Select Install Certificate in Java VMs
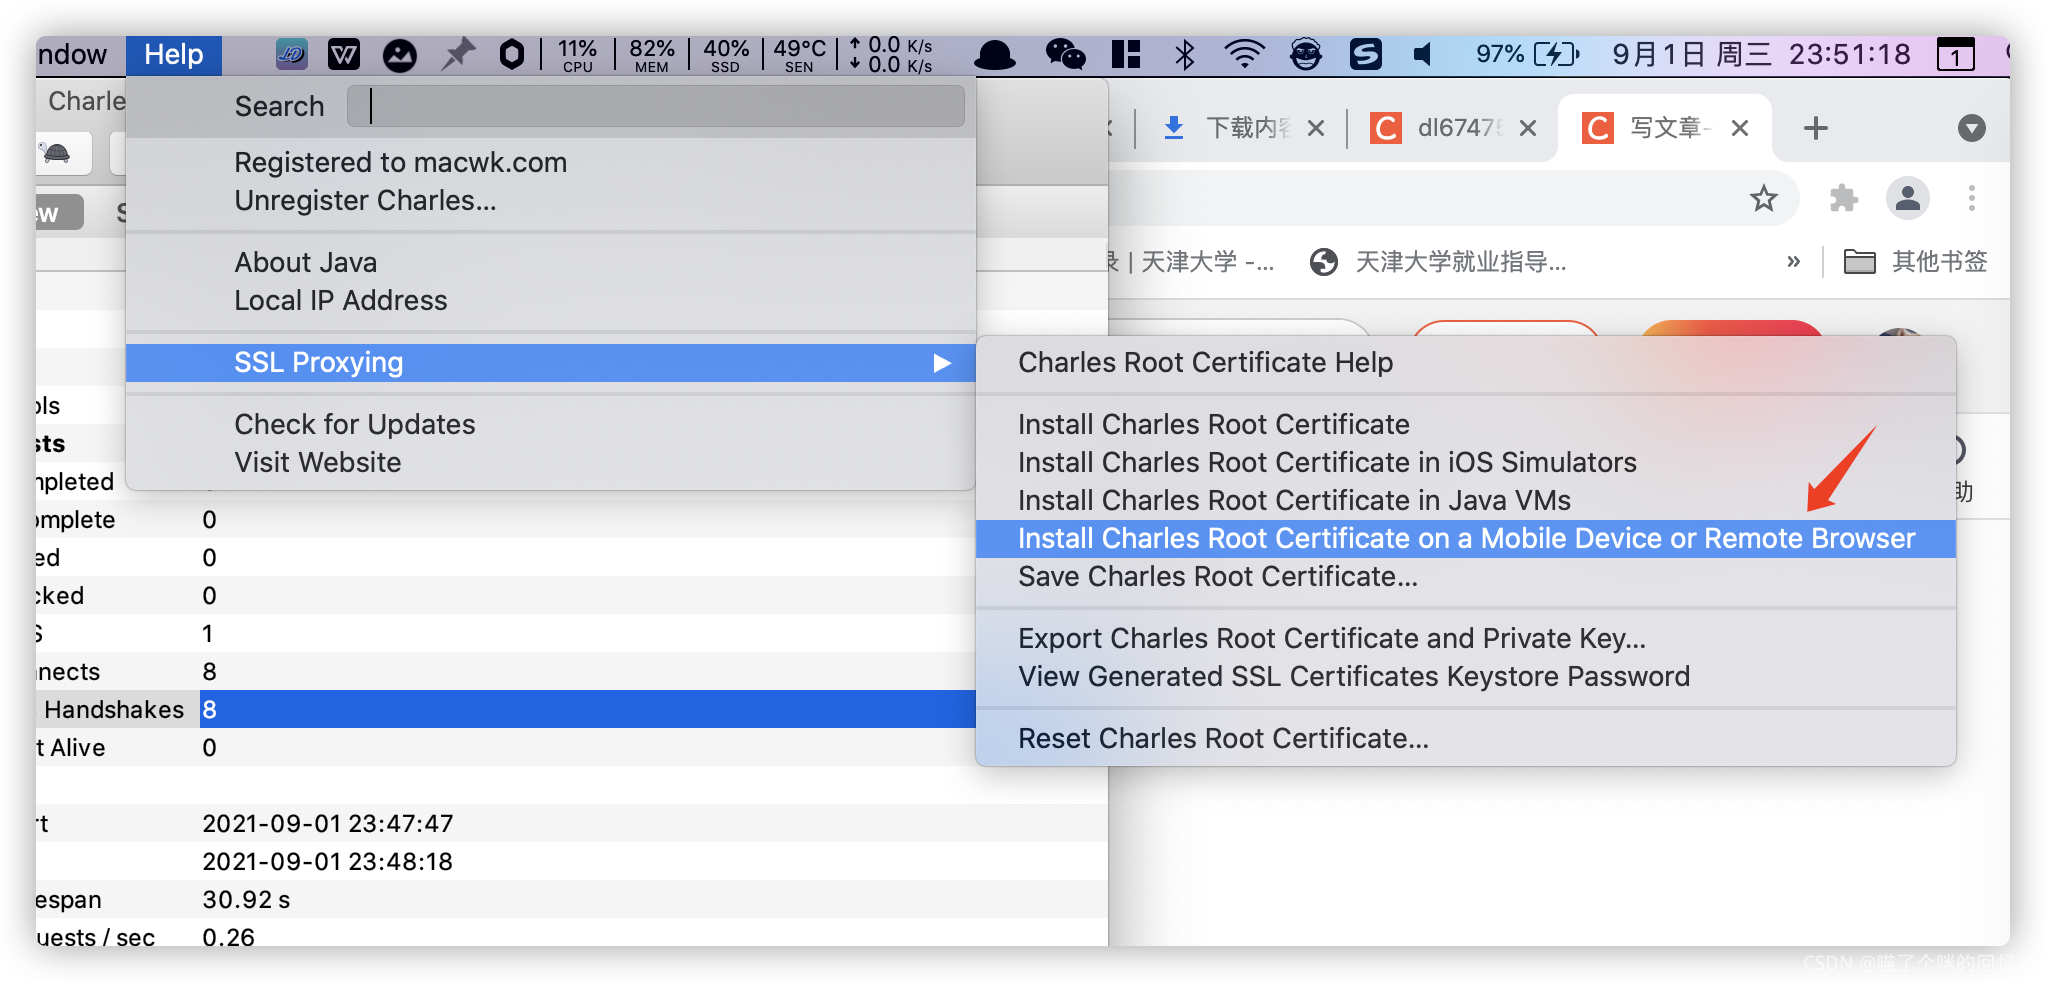This screenshot has width=2046, height=982. (1293, 500)
